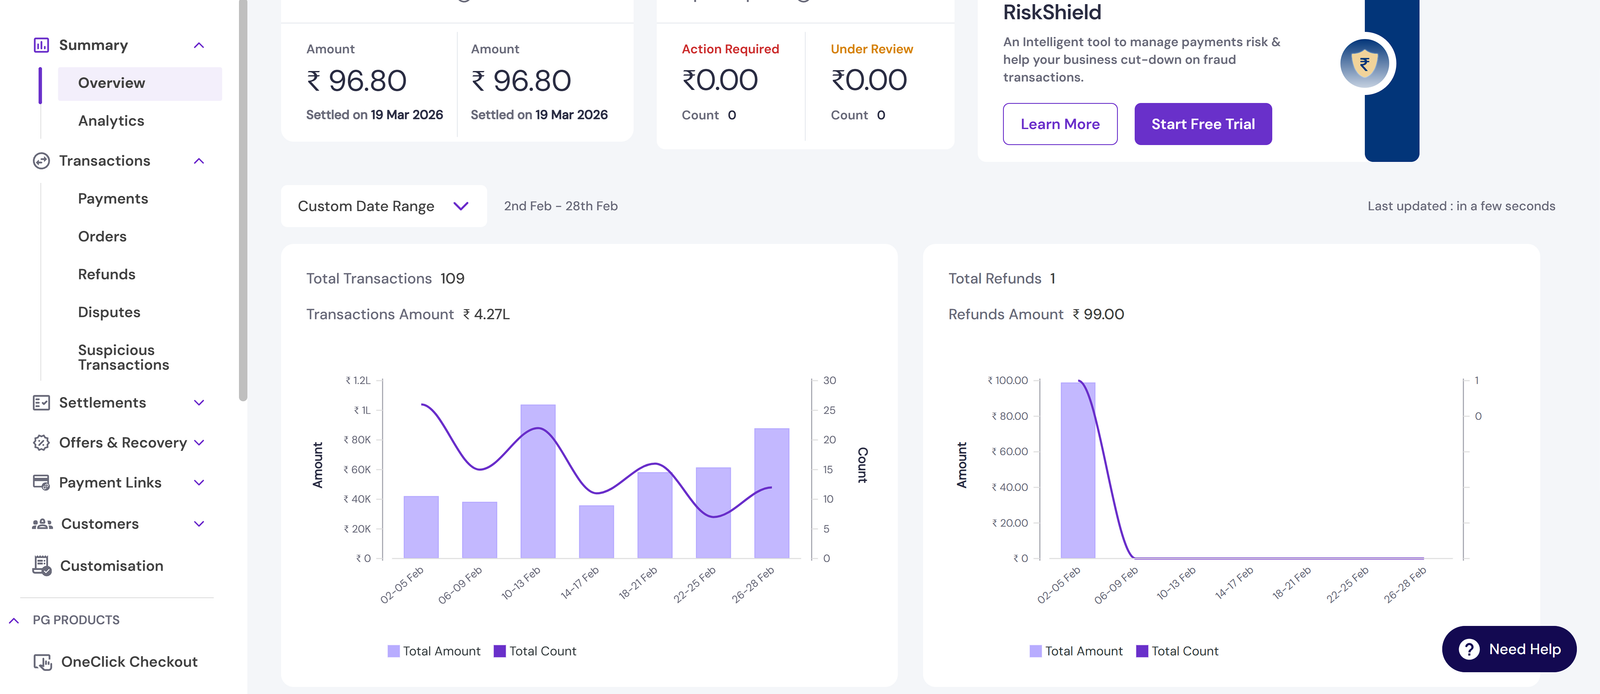Click the Summary dashboard icon
Viewport: 1600px width, 694px height.
pyautogui.click(x=41, y=45)
